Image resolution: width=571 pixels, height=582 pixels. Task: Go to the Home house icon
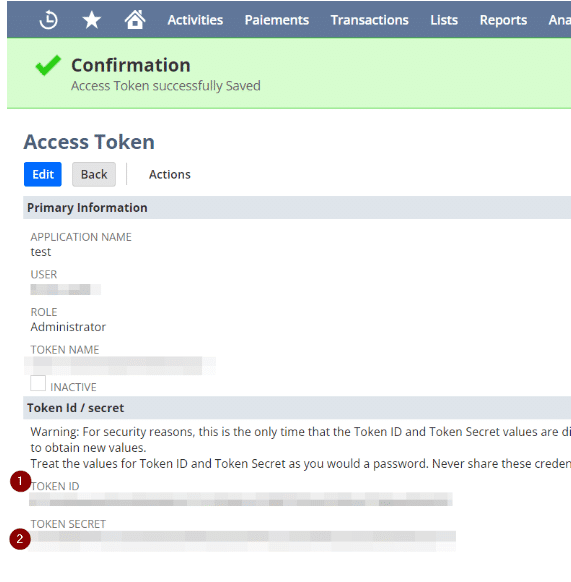(135, 19)
